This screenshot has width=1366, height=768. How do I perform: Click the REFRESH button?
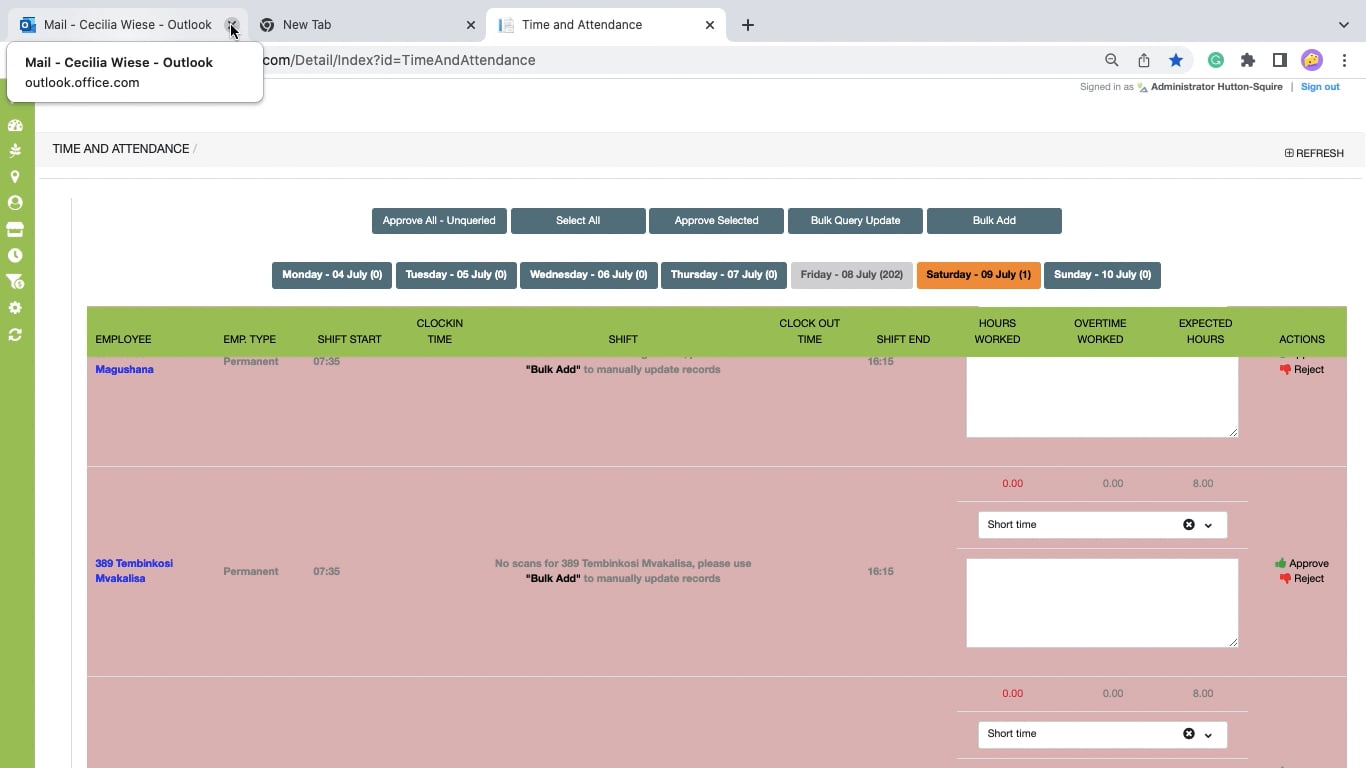(x=1314, y=153)
